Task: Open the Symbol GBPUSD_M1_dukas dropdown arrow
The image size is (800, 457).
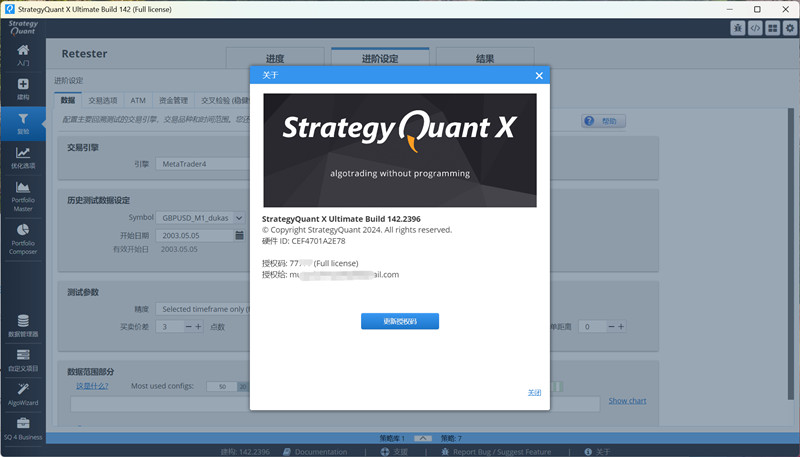Action: (239, 218)
